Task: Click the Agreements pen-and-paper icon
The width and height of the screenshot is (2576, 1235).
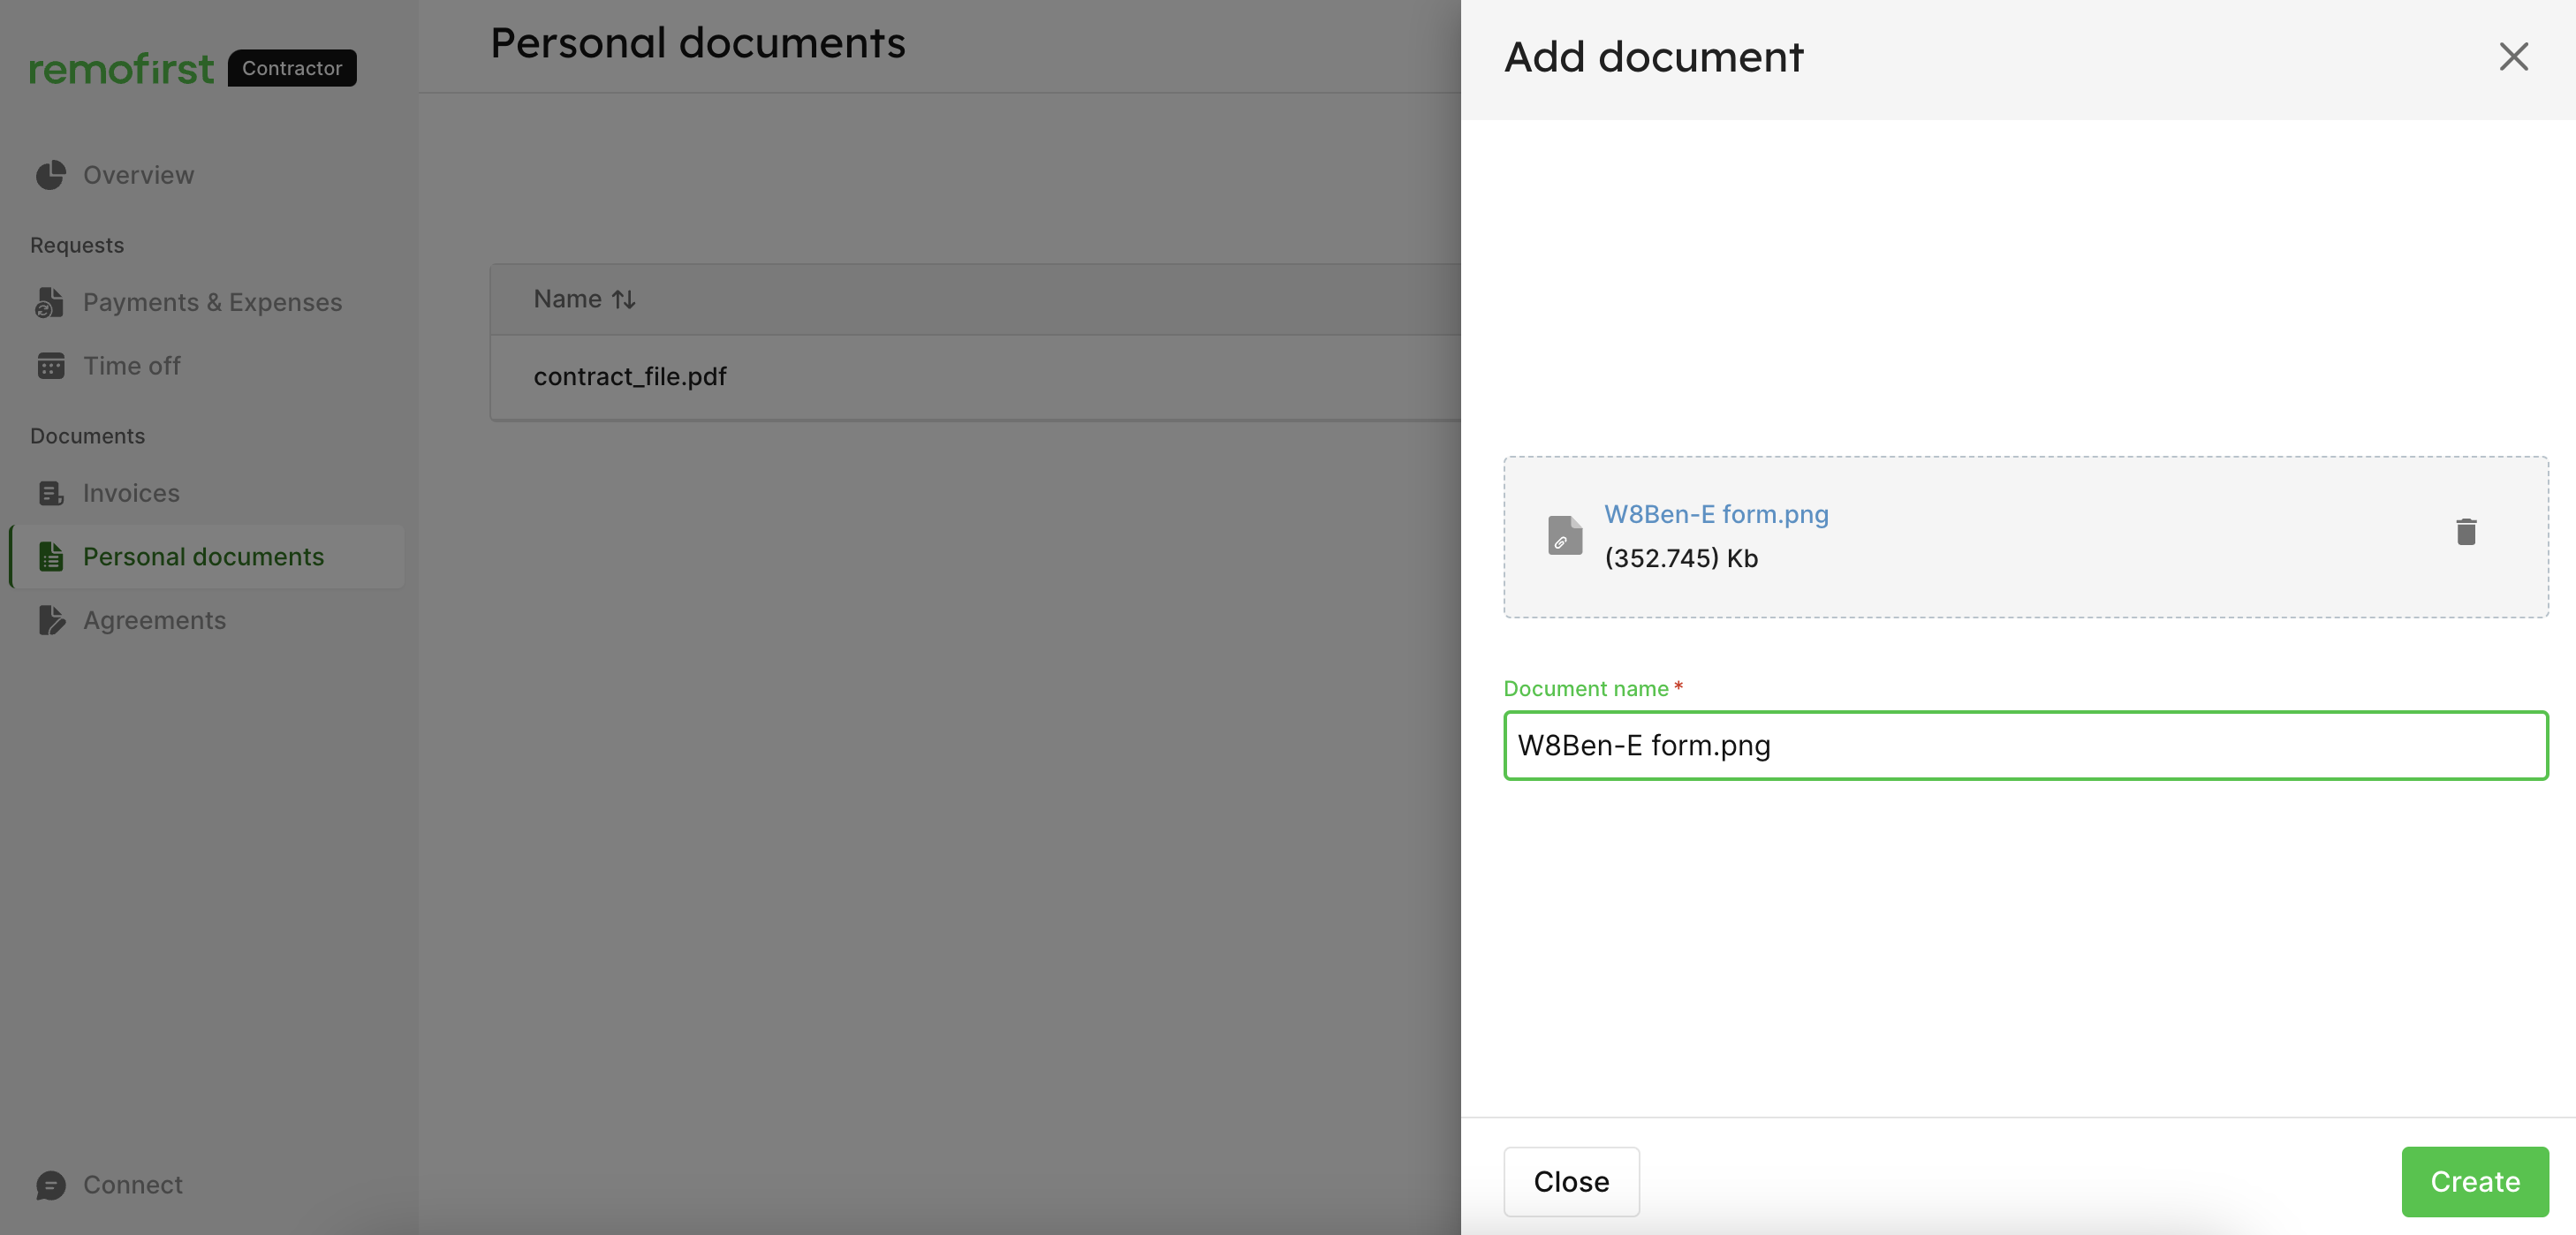Action: pyautogui.click(x=50, y=620)
